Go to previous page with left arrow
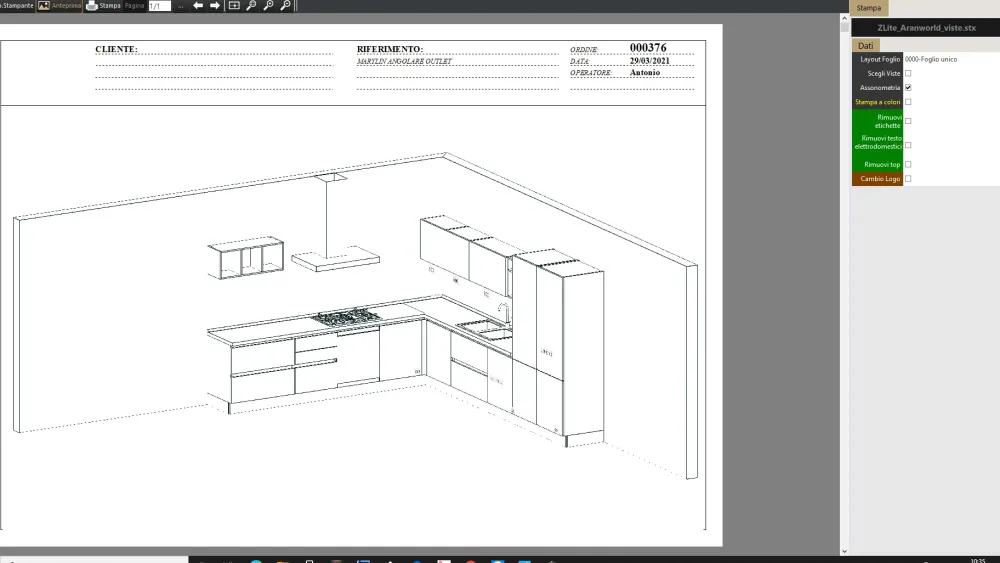This screenshot has height=563, width=1000. pos(198,6)
